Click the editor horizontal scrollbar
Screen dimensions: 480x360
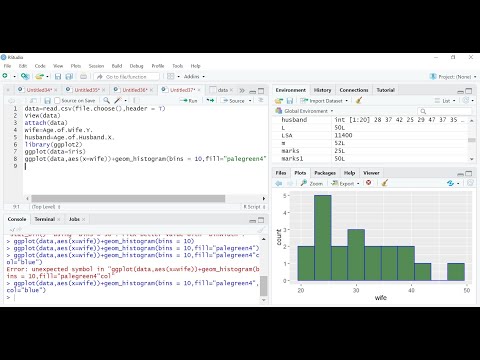(x=128, y=198)
